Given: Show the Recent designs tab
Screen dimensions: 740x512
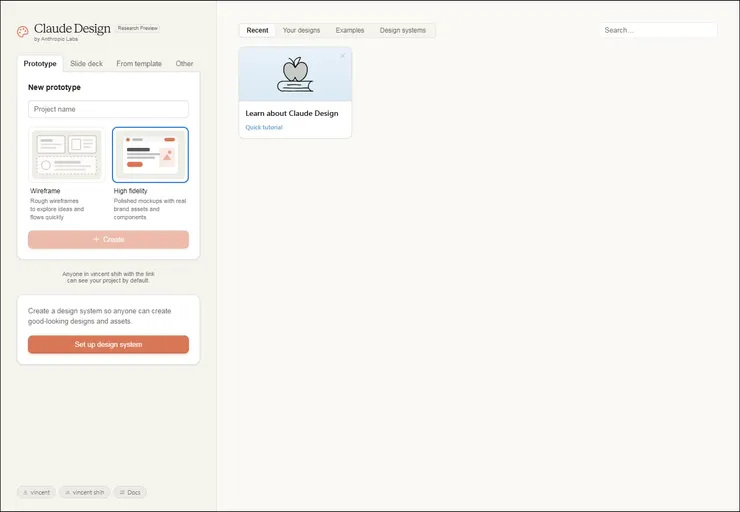Looking at the screenshot, I should (x=257, y=30).
